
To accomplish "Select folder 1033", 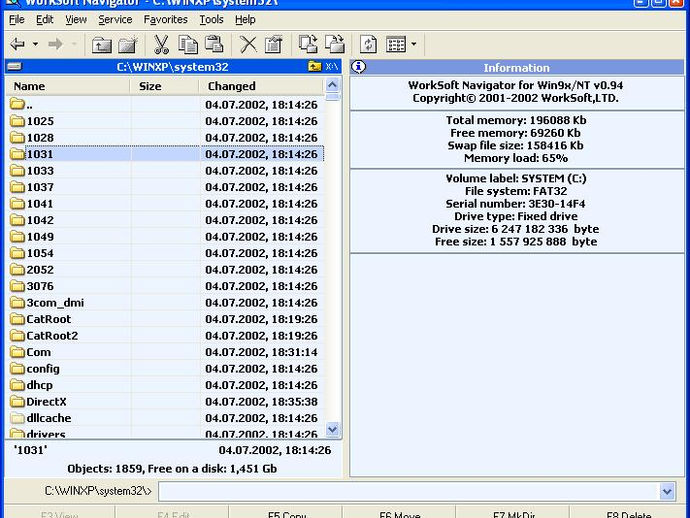I will (x=165, y=171).
